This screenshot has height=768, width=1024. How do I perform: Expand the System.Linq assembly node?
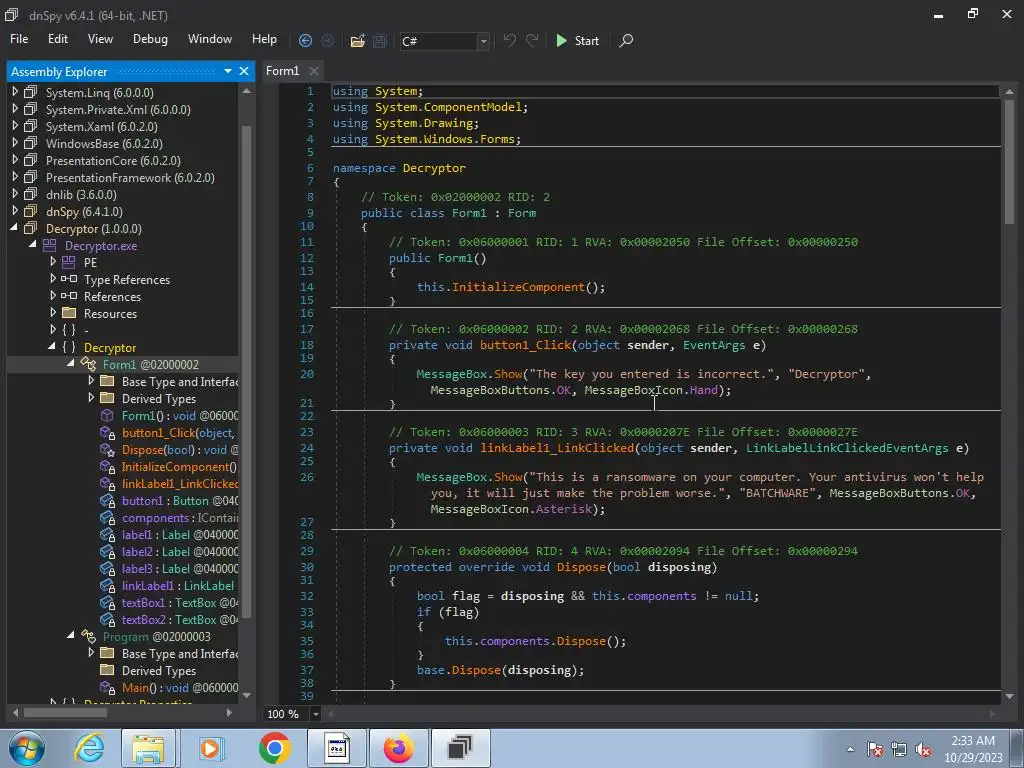pos(15,92)
